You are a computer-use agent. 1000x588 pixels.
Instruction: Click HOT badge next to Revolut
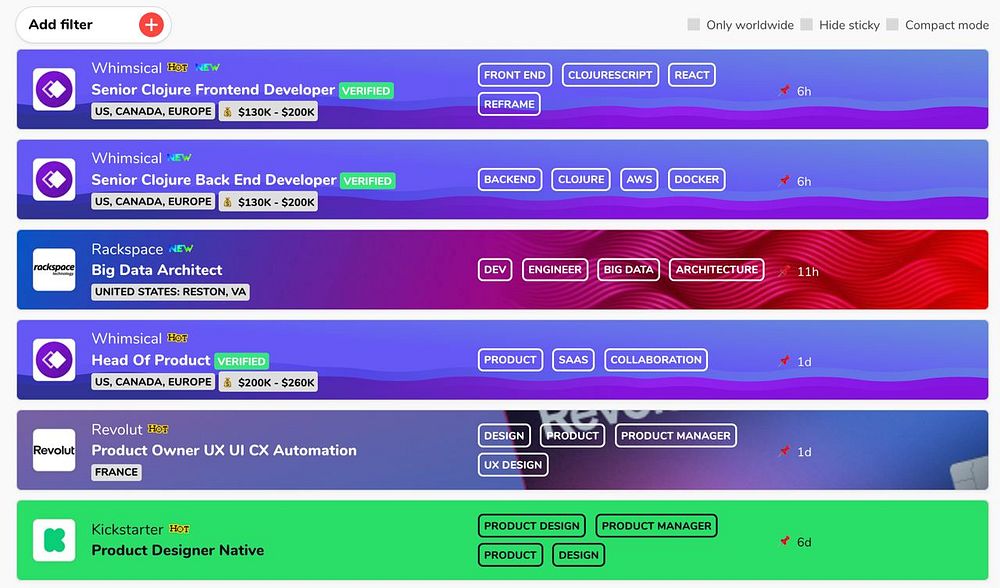158,429
